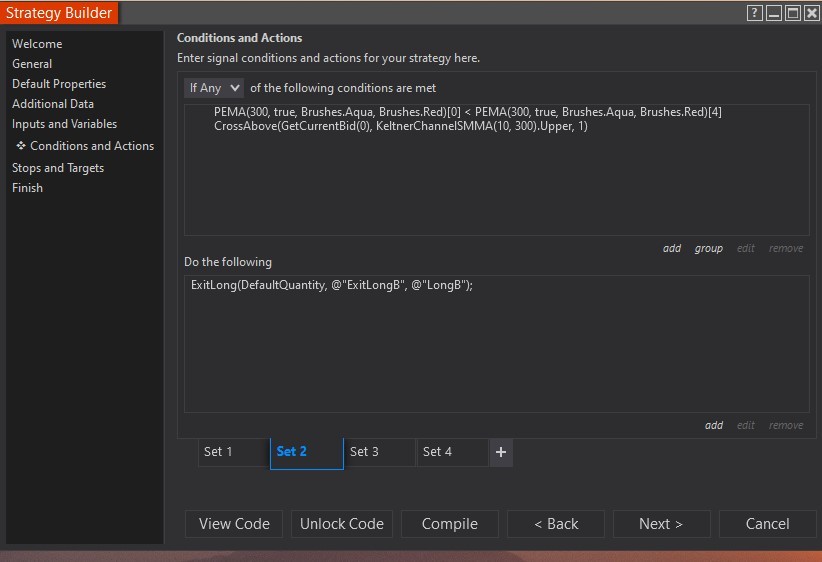Cancel the Strategy Builder
822x562 pixels.
(x=767, y=524)
